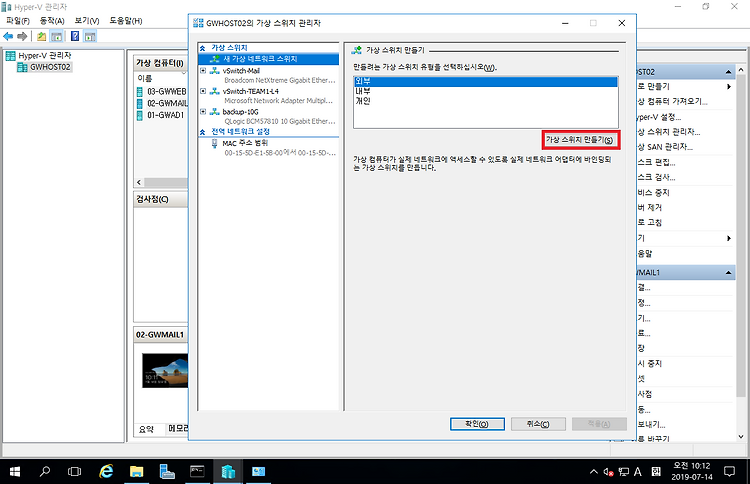Click 가상 스위치 만들기(S) button
Screen dimensions: 750x484
[581, 140]
